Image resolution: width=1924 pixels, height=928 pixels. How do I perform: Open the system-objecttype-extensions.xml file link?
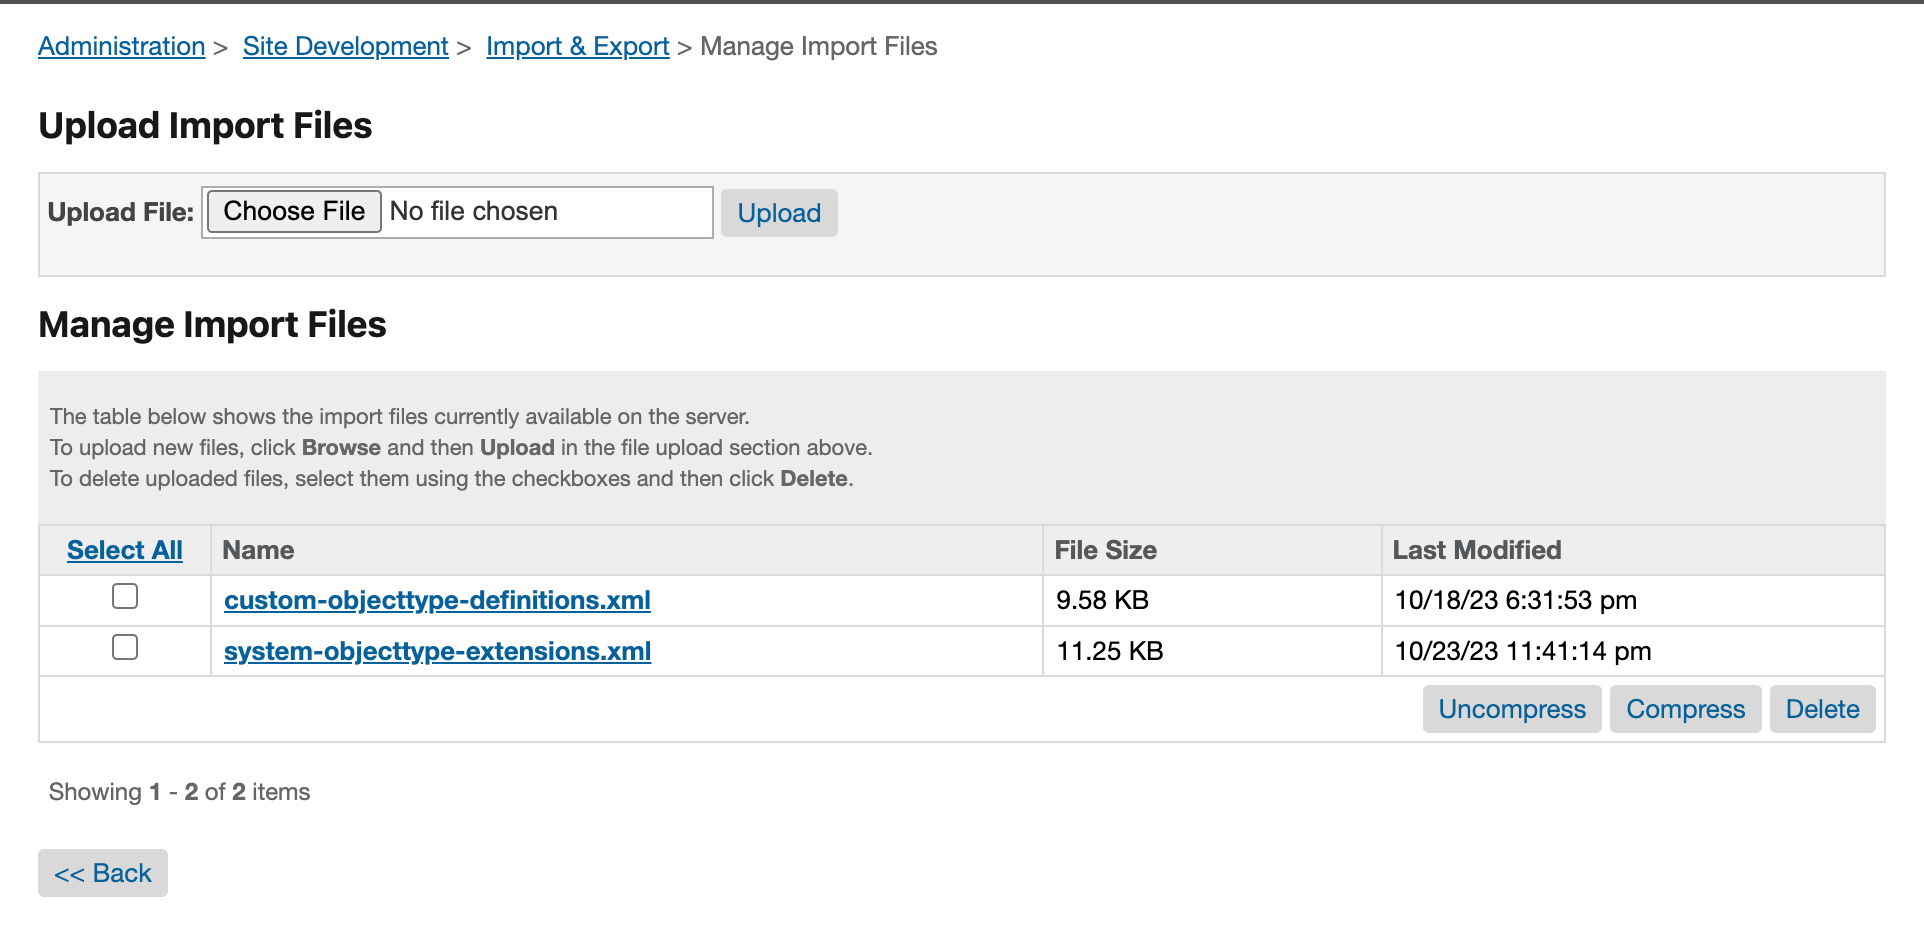[437, 651]
